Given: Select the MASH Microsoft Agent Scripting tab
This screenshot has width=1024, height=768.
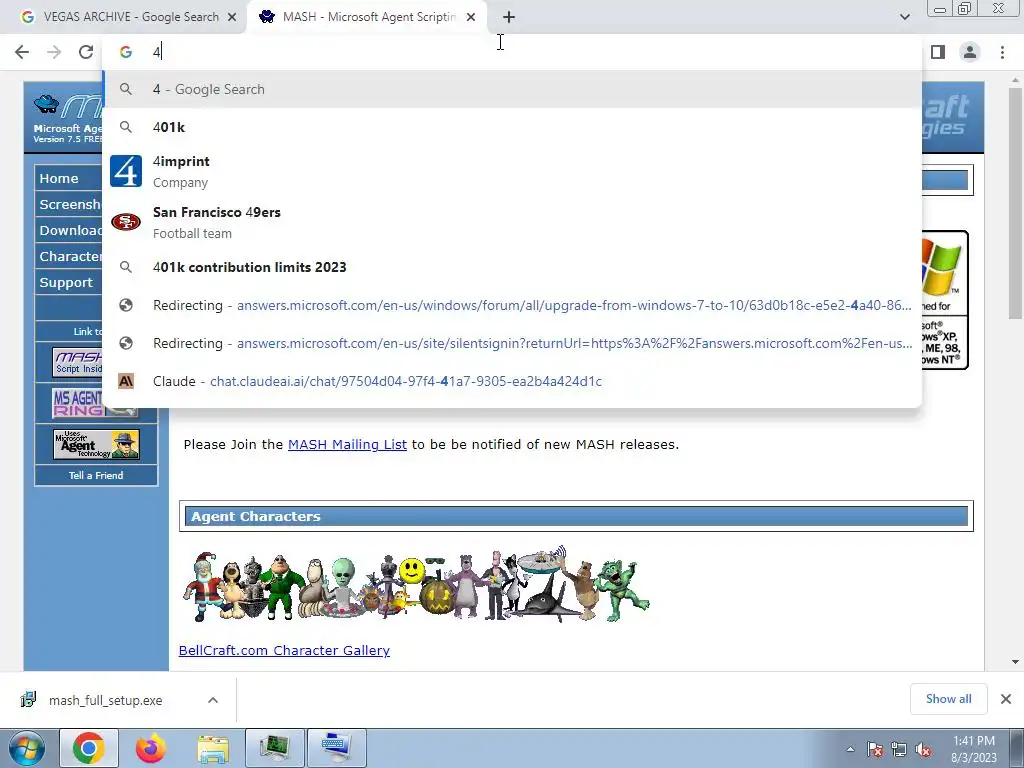Looking at the screenshot, I should [x=368, y=18].
